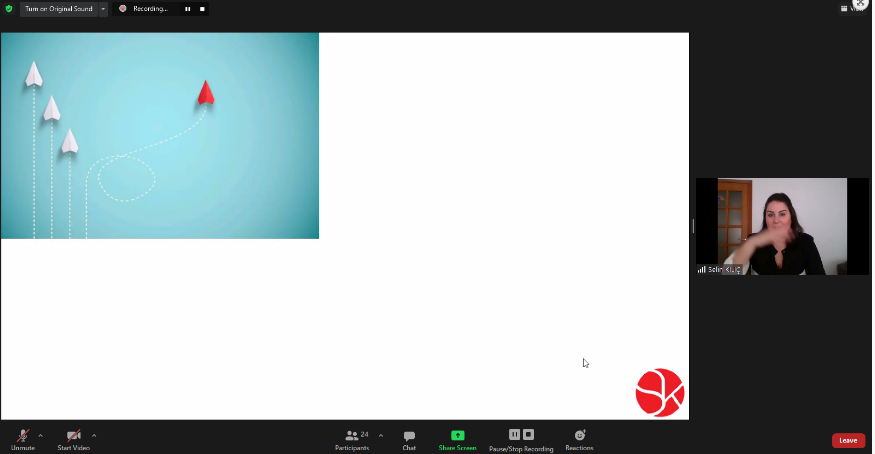Stop recording in the top indicator
Image resolution: width=875 pixels, height=454 pixels.
pyautogui.click(x=201, y=9)
